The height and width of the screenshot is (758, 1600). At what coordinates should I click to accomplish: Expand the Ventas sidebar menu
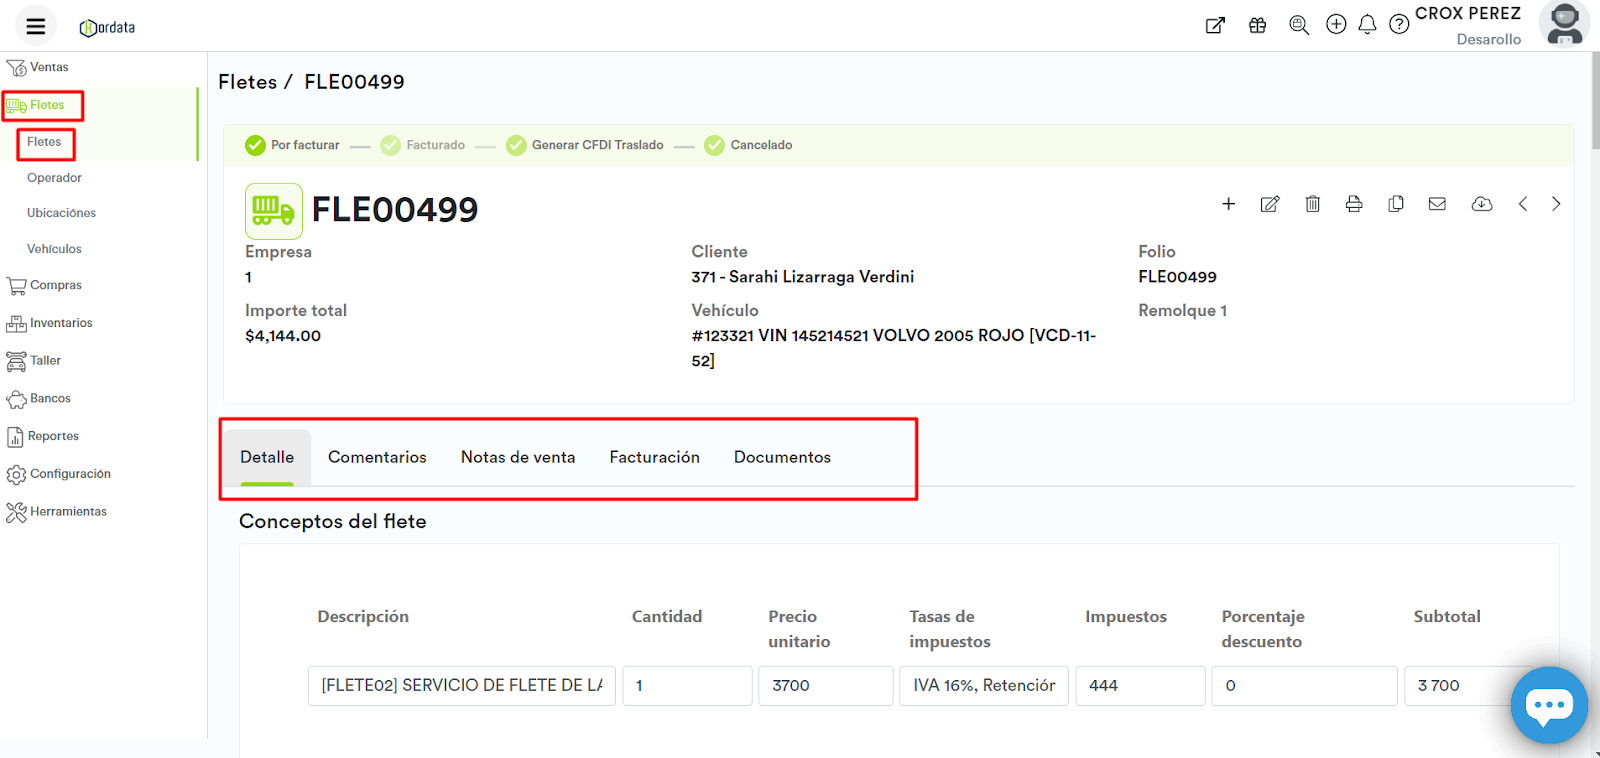(x=49, y=67)
